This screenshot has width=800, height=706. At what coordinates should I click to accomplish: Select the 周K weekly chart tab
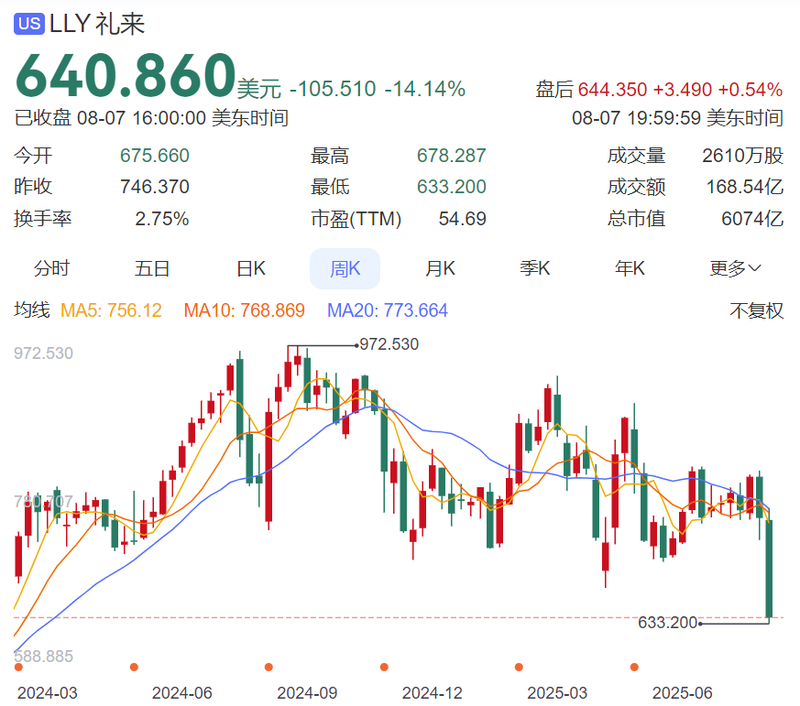coord(345,268)
